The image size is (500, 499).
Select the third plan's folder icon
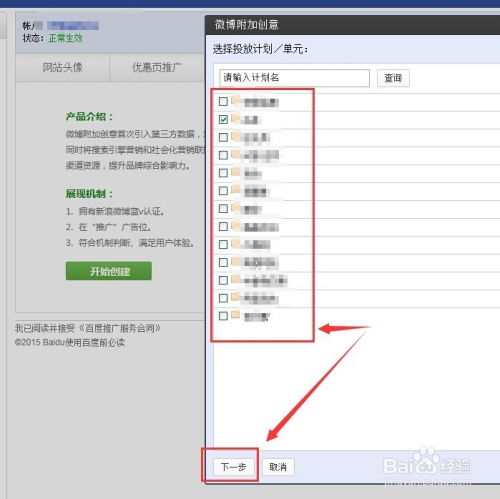(236, 136)
